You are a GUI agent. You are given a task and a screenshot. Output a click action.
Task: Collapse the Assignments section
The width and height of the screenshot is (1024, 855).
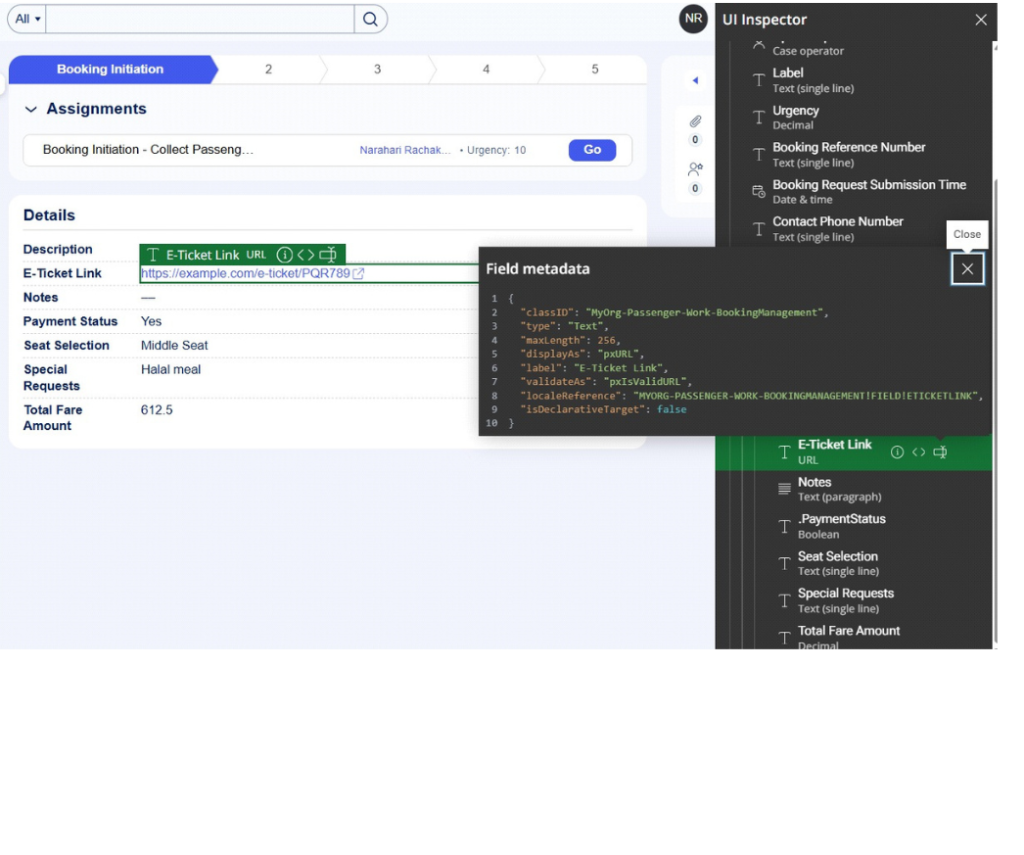point(31,109)
